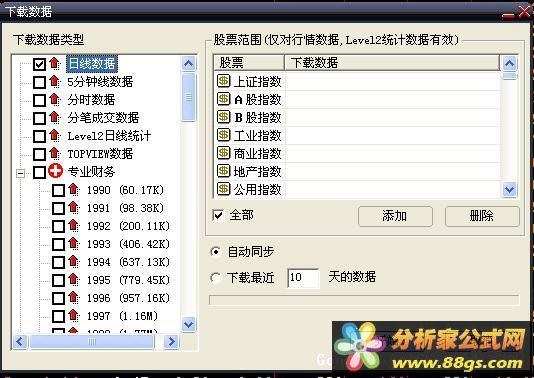This screenshot has height=378, width=534.
Task: Click the red arrow icon beside 分笔成交数据
Action: (54, 117)
